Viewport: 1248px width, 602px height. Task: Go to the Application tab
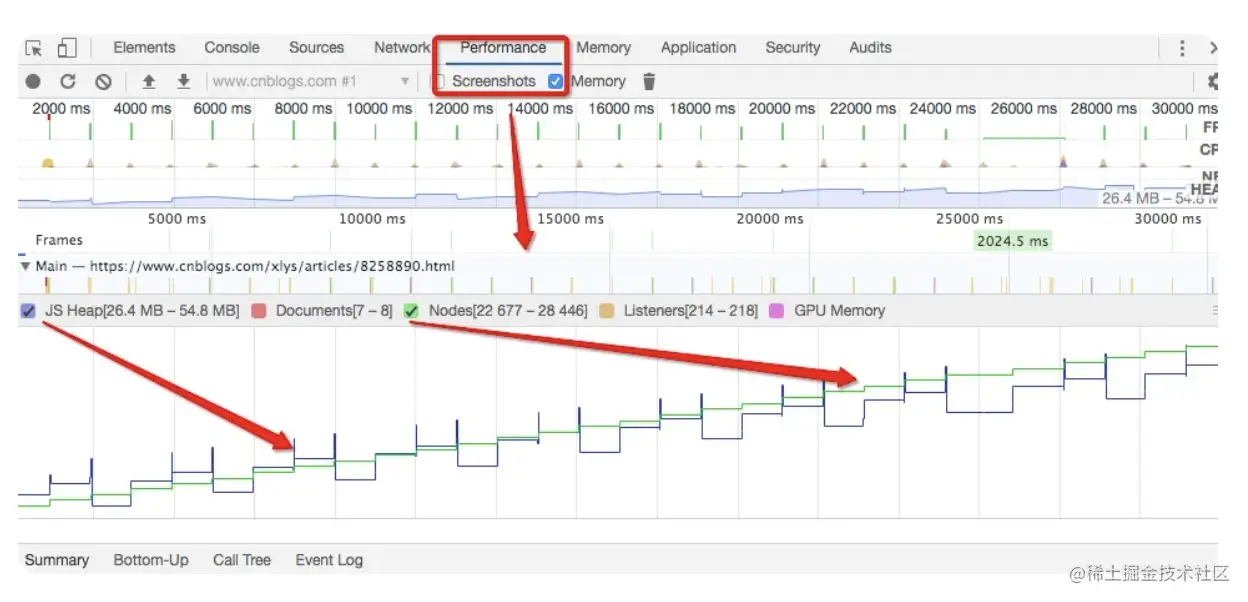coord(698,48)
